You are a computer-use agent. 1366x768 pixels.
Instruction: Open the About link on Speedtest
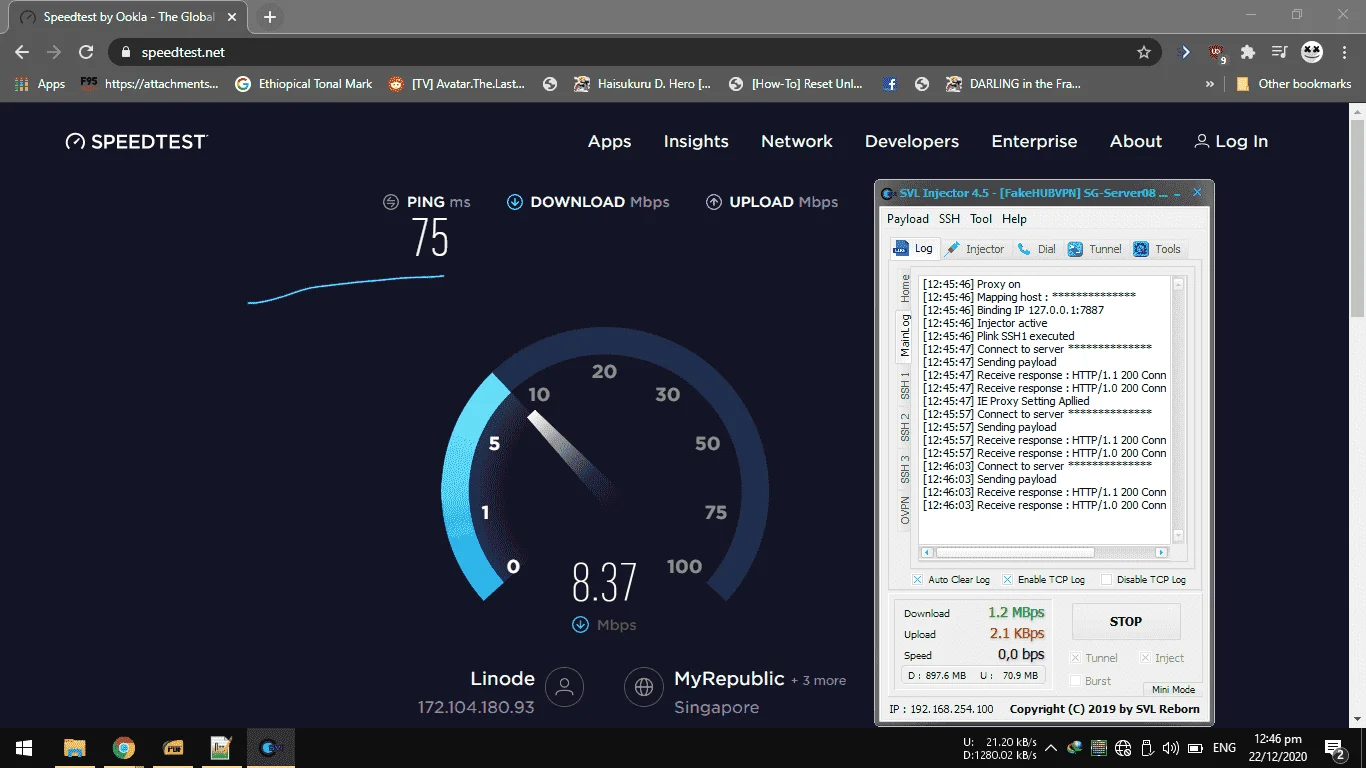[1136, 142]
